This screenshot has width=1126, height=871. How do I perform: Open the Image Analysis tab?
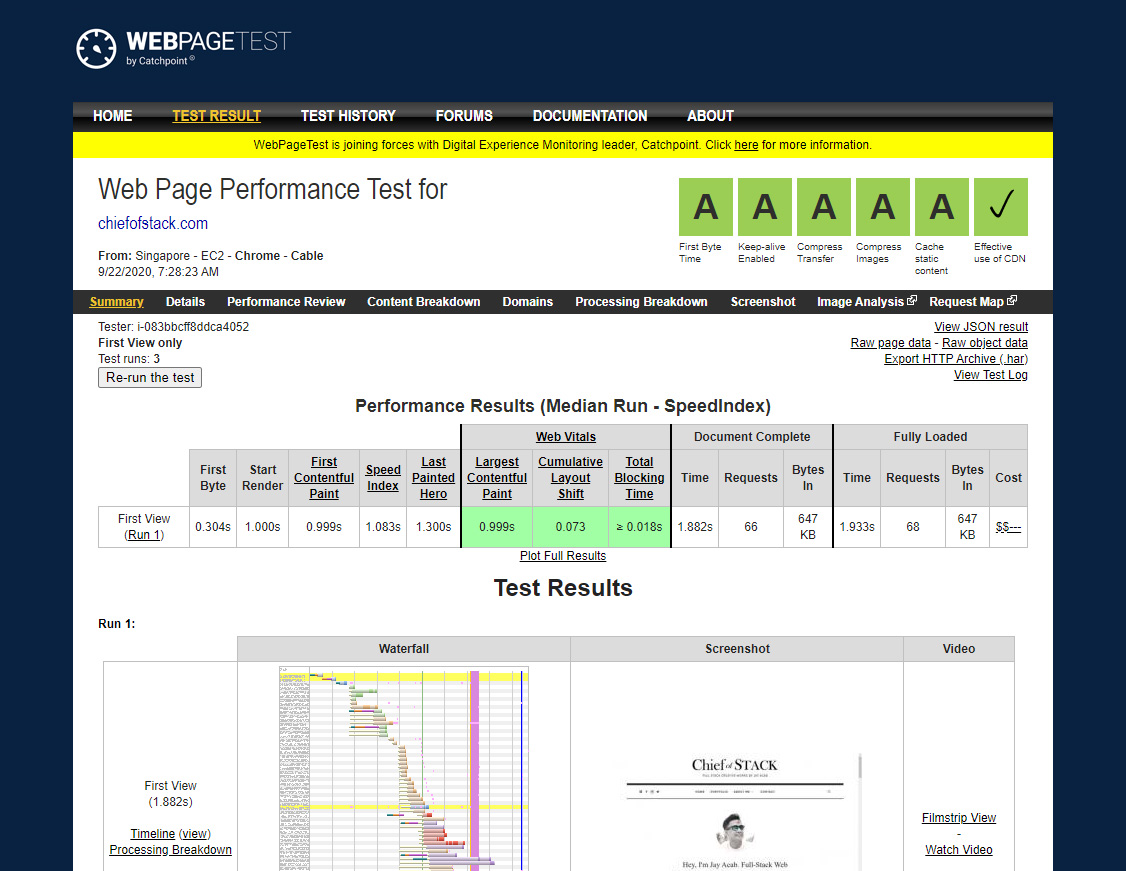860,302
